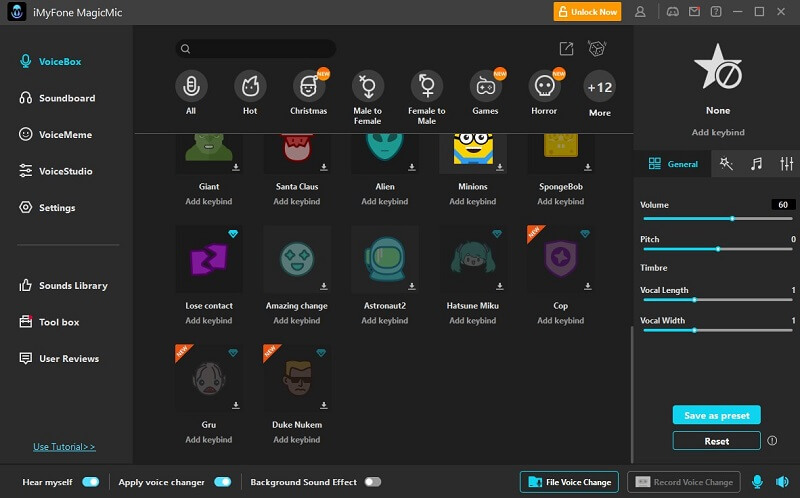The height and width of the screenshot is (498, 800).
Task: Click Save as preset
Action: pos(716,415)
